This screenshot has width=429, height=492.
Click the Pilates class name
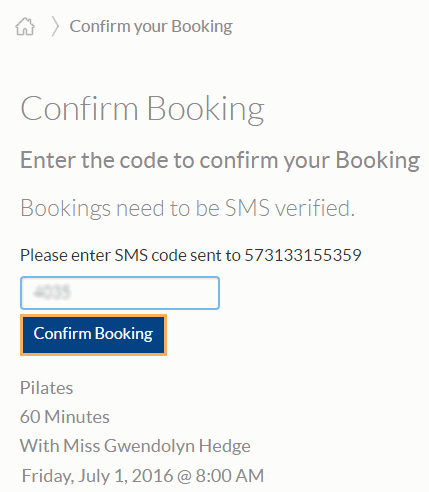(x=47, y=388)
